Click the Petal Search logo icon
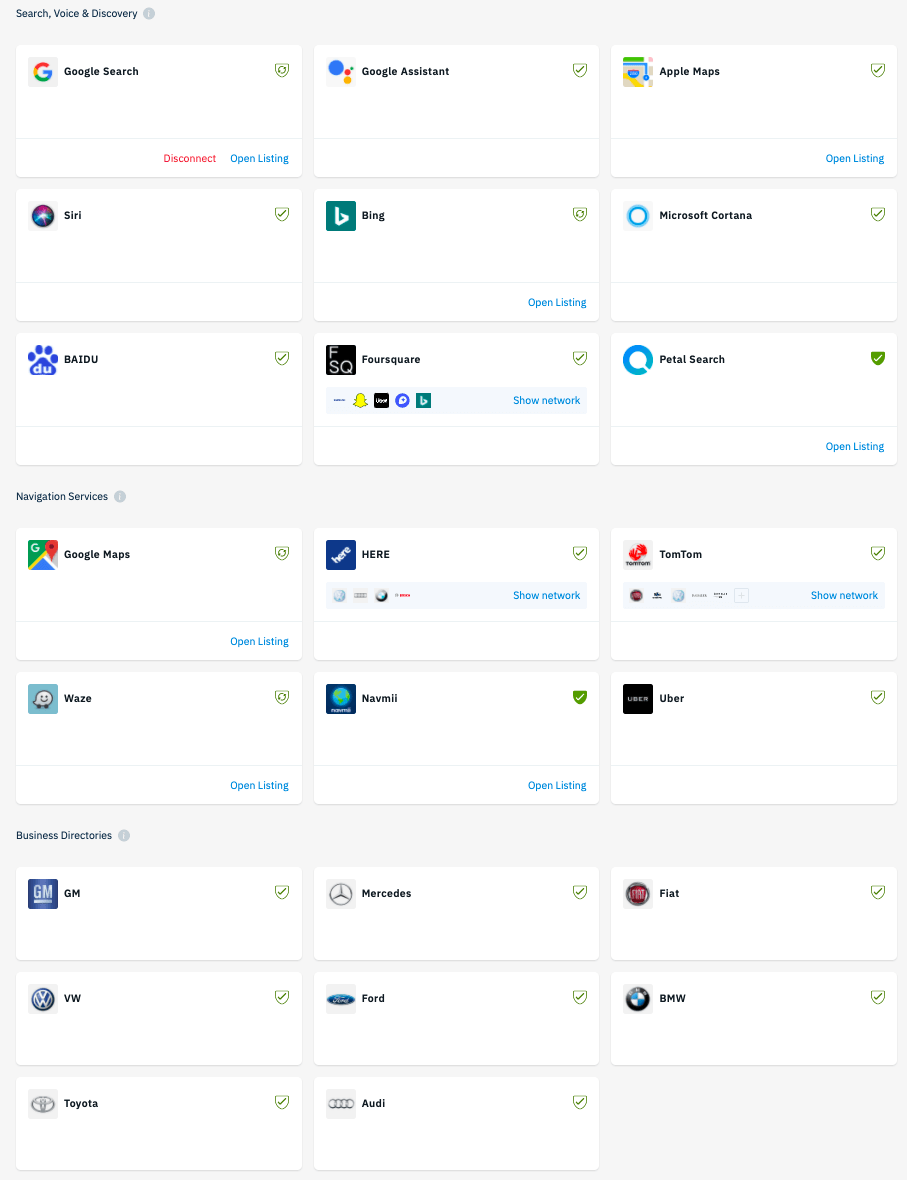The image size is (907, 1180). click(638, 360)
